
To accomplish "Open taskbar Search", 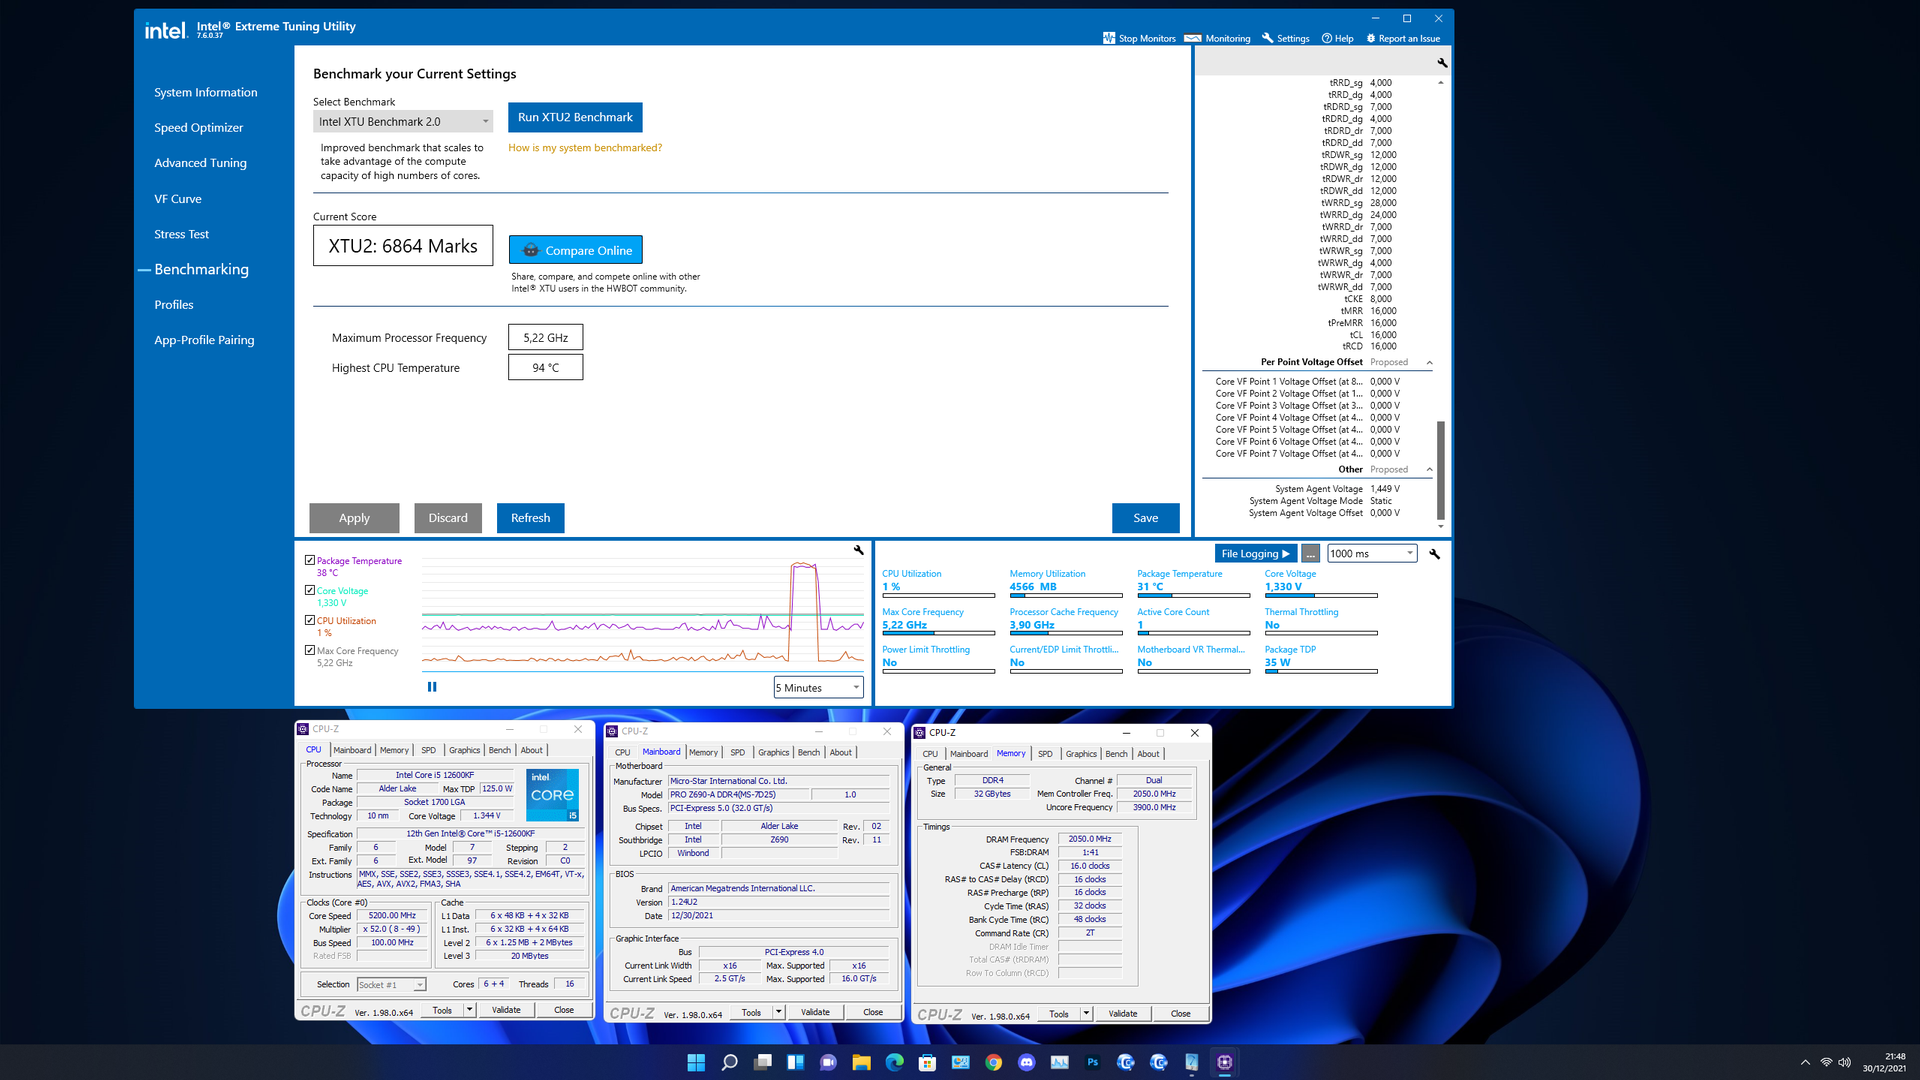I will [729, 1062].
